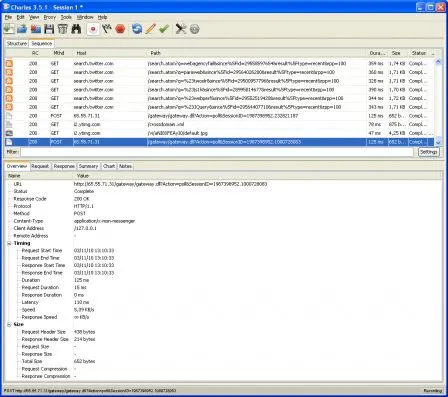Sort by the Host column header
The image size is (448, 397).
pyautogui.click(x=81, y=53)
